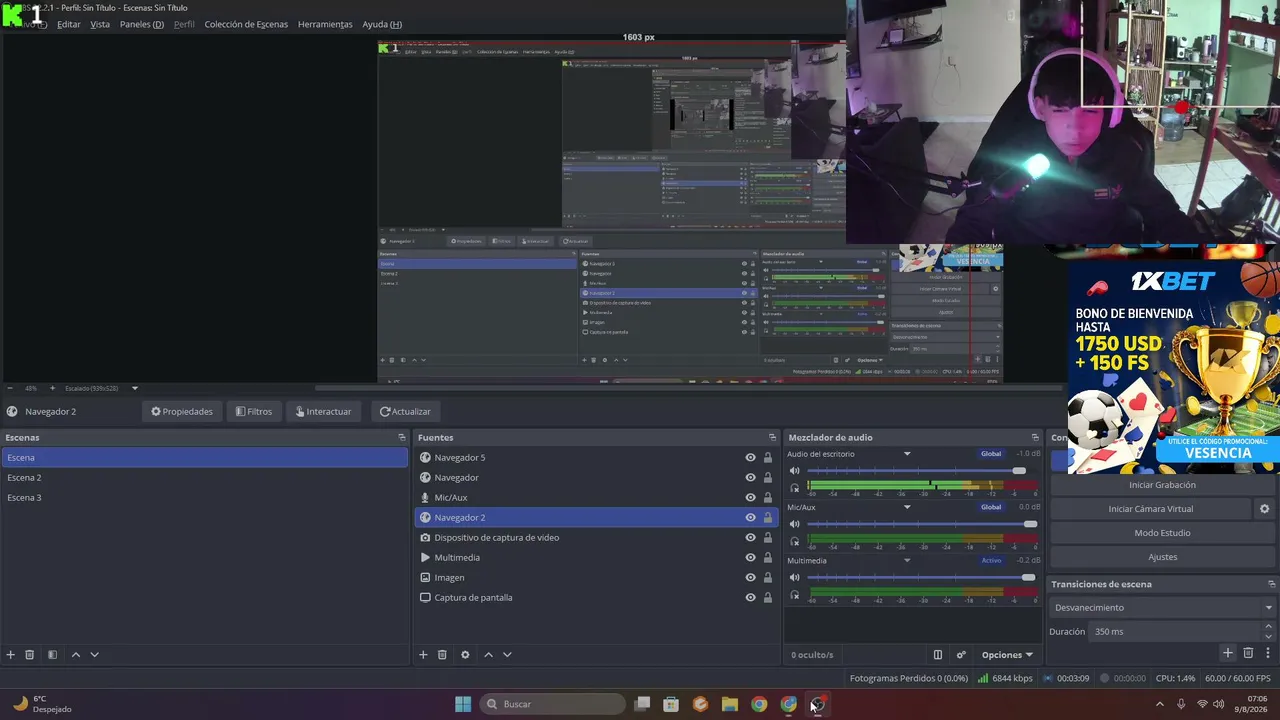1280x720 pixels.
Task: Start recording with Iniciar Grabación
Action: tap(1162, 485)
